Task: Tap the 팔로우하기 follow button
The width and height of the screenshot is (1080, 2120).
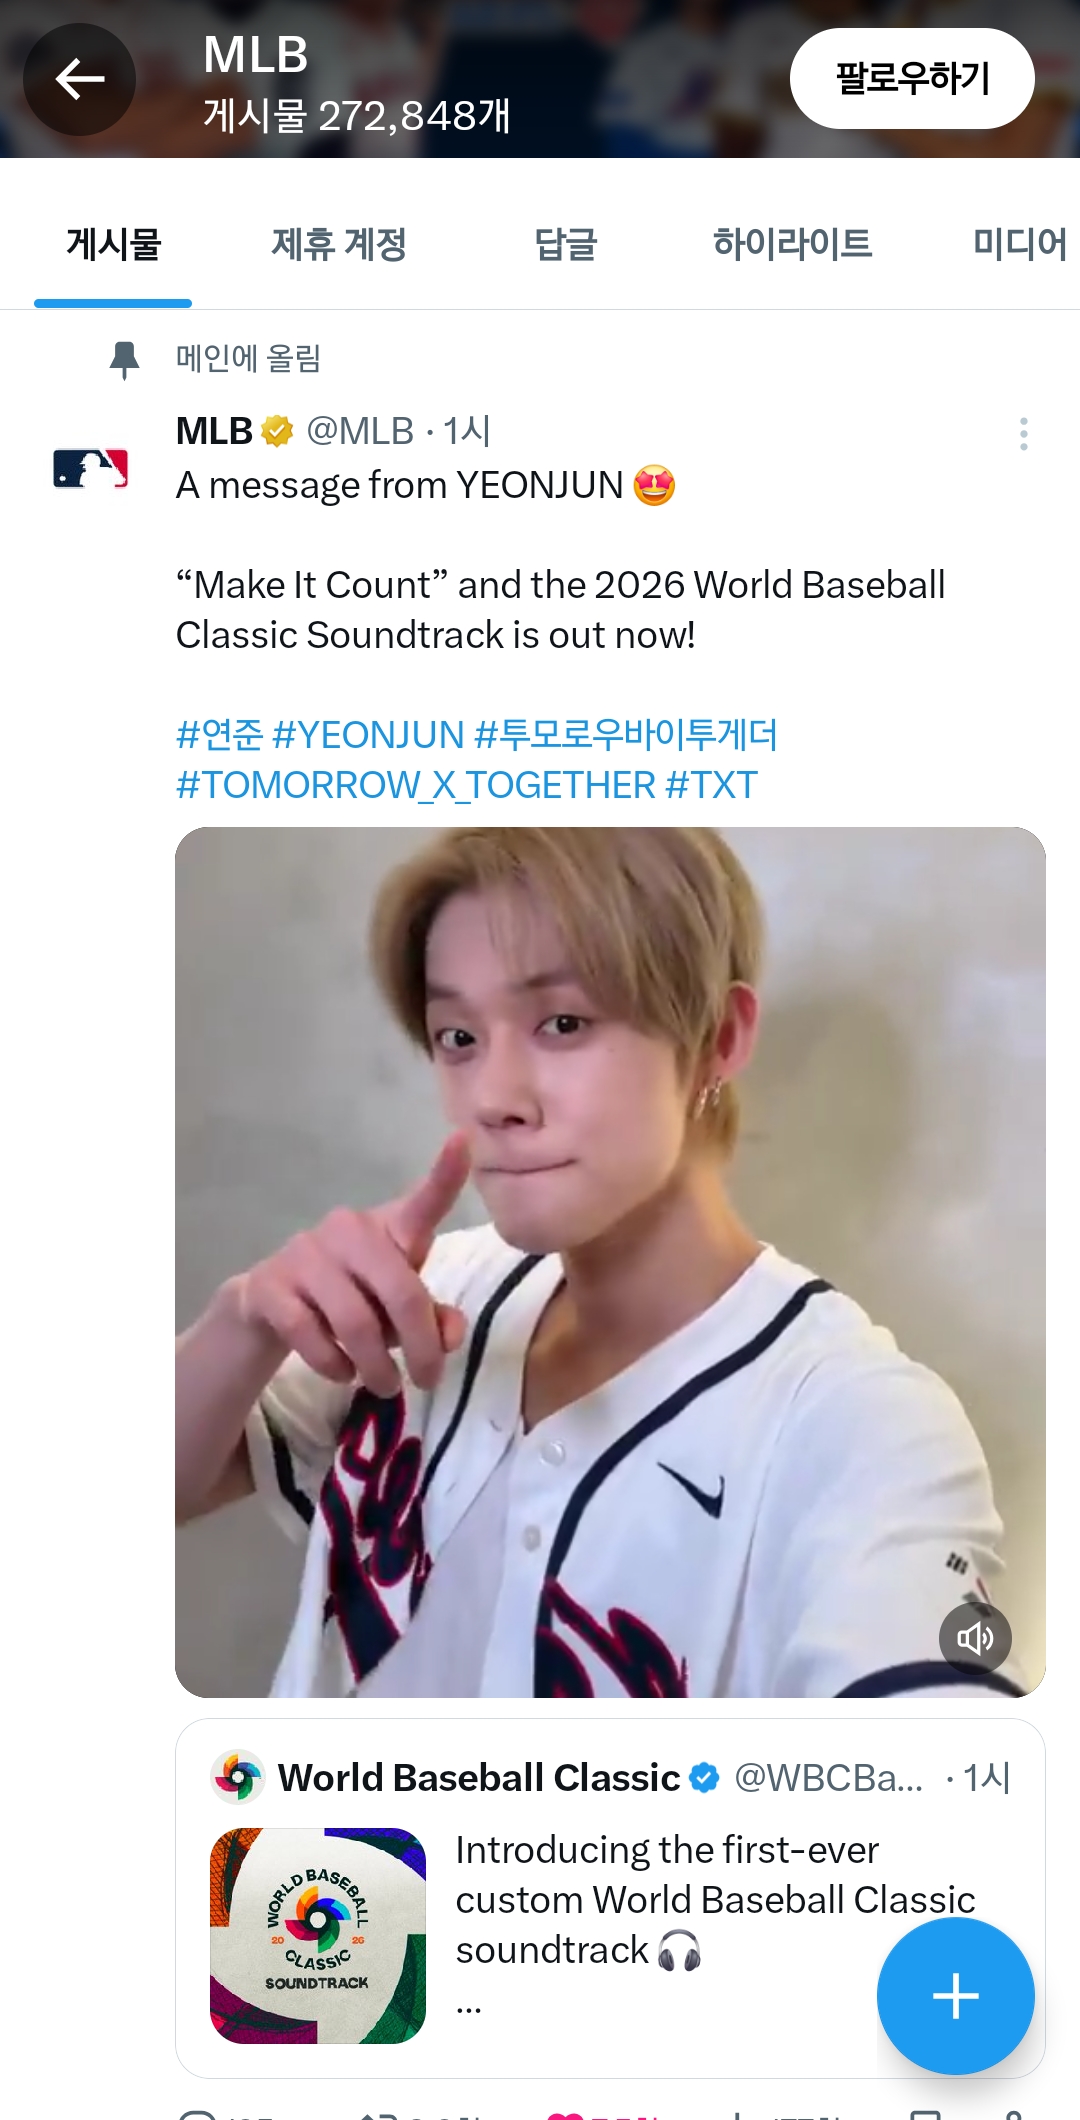Action: (x=912, y=78)
